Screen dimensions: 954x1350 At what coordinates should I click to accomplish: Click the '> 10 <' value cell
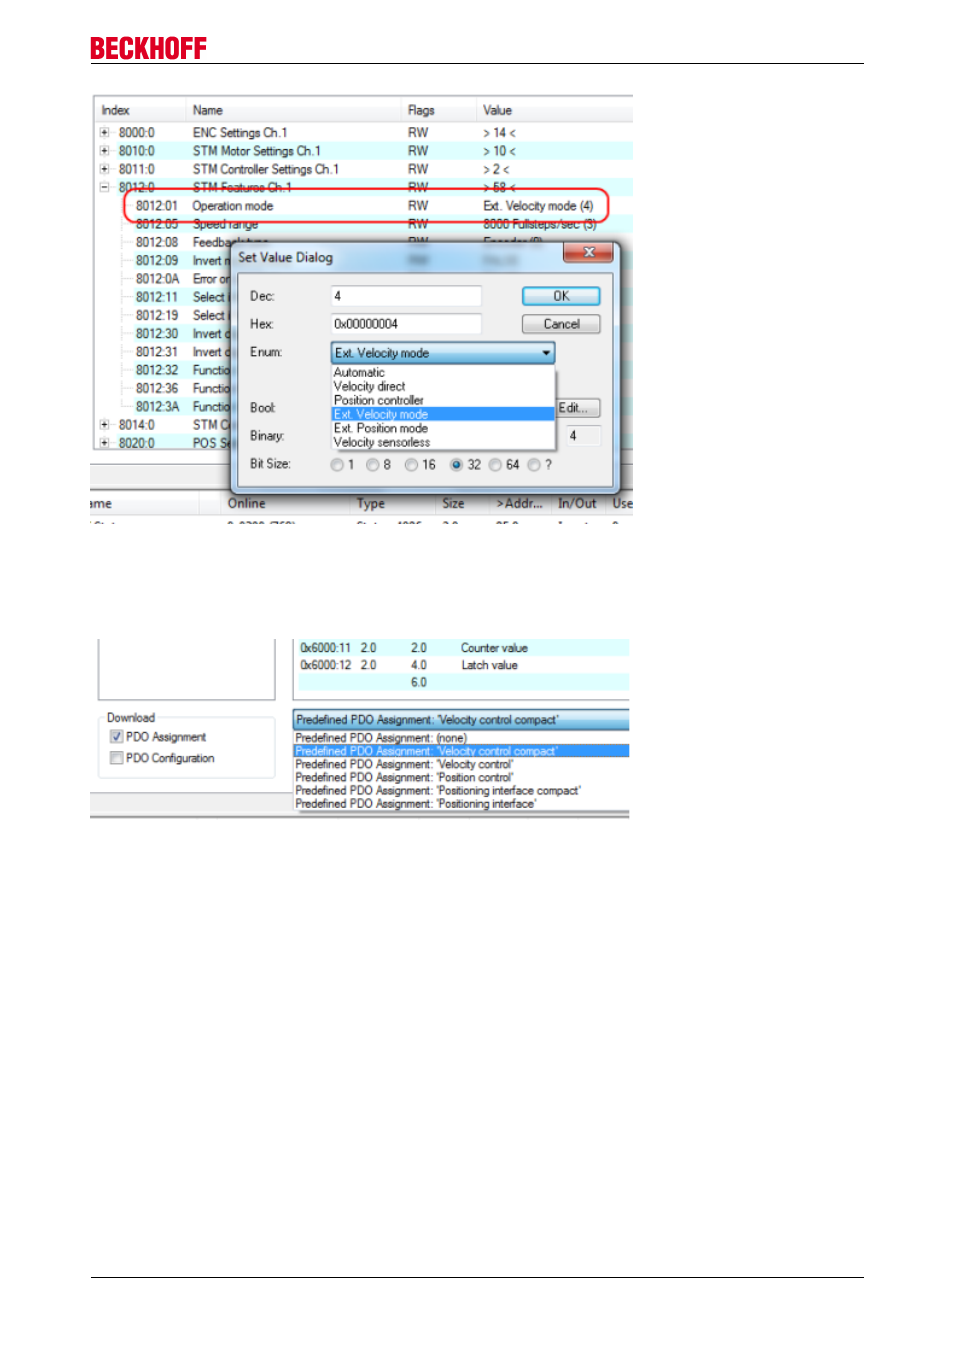tap(500, 151)
